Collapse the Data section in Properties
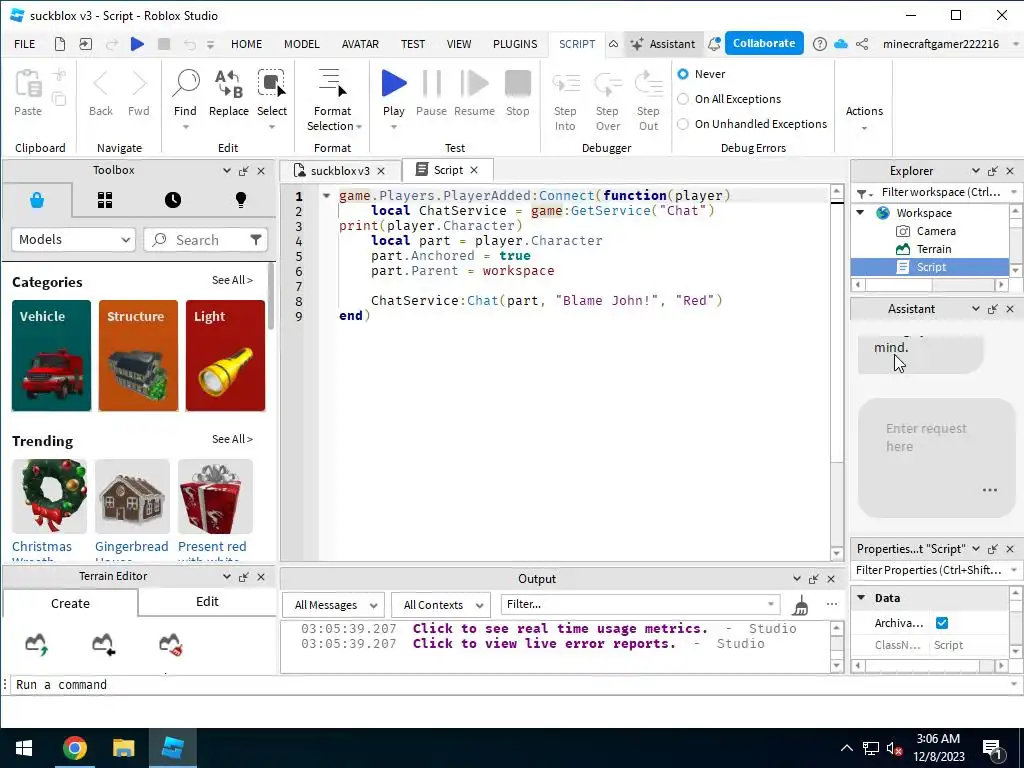Image resolution: width=1024 pixels, height=768 pixels. click(861, 598)
